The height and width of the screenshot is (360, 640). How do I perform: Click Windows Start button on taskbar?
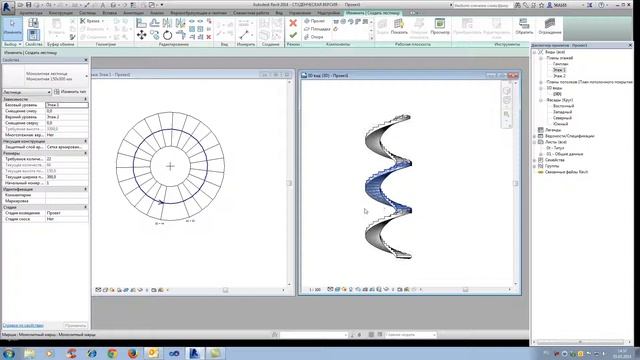coord(9,353)
